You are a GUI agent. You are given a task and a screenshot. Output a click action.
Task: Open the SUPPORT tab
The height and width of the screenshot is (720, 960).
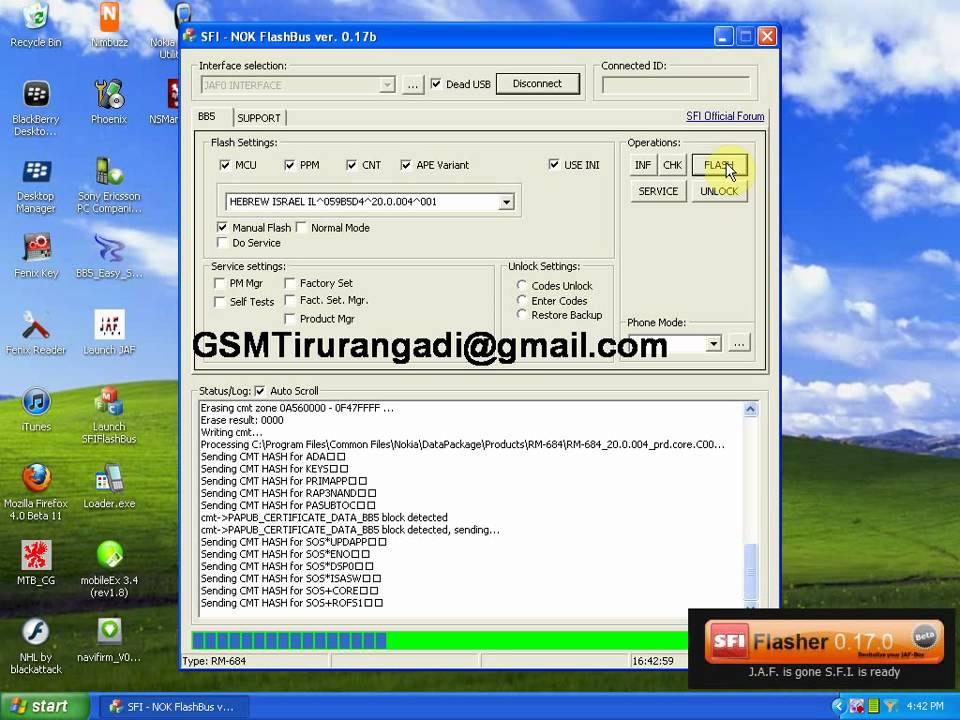pos(259,118)
